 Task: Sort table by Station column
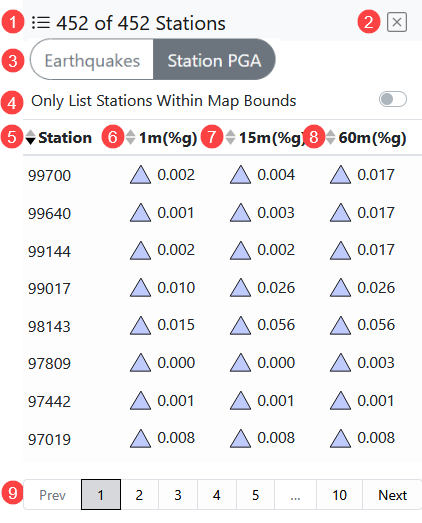coord(59,137)
